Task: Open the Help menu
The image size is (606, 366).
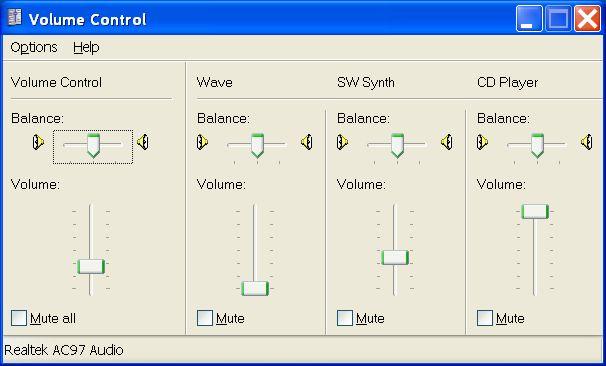Action: 86,48
